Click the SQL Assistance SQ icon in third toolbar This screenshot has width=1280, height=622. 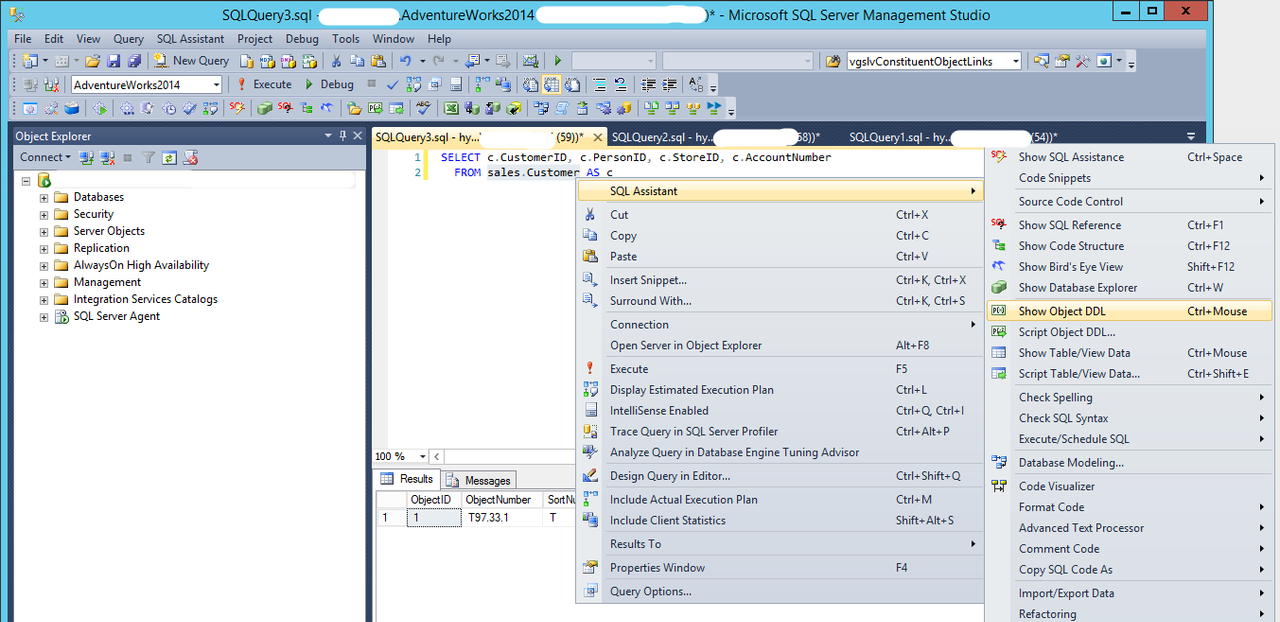point(236,108)
